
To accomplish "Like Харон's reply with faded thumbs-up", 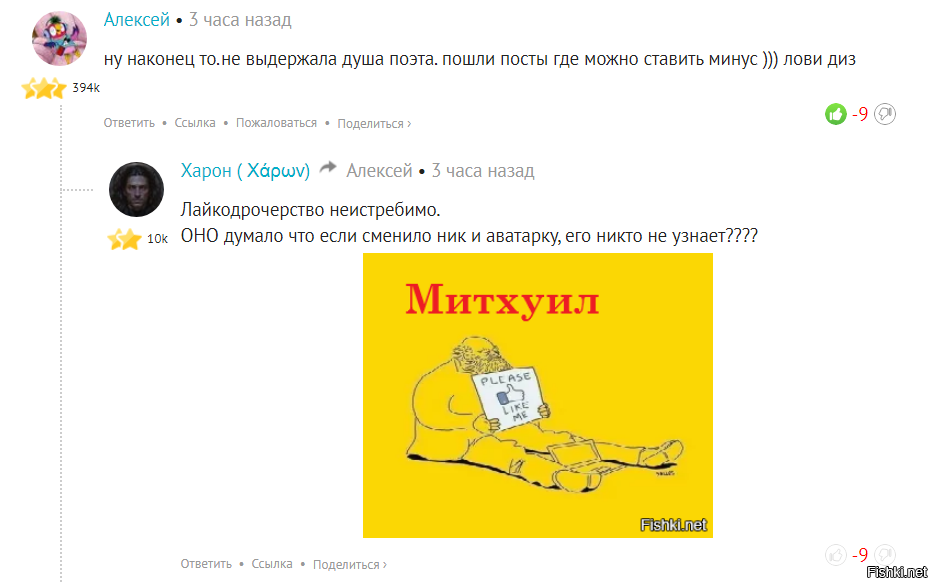I will pos(835,555).
